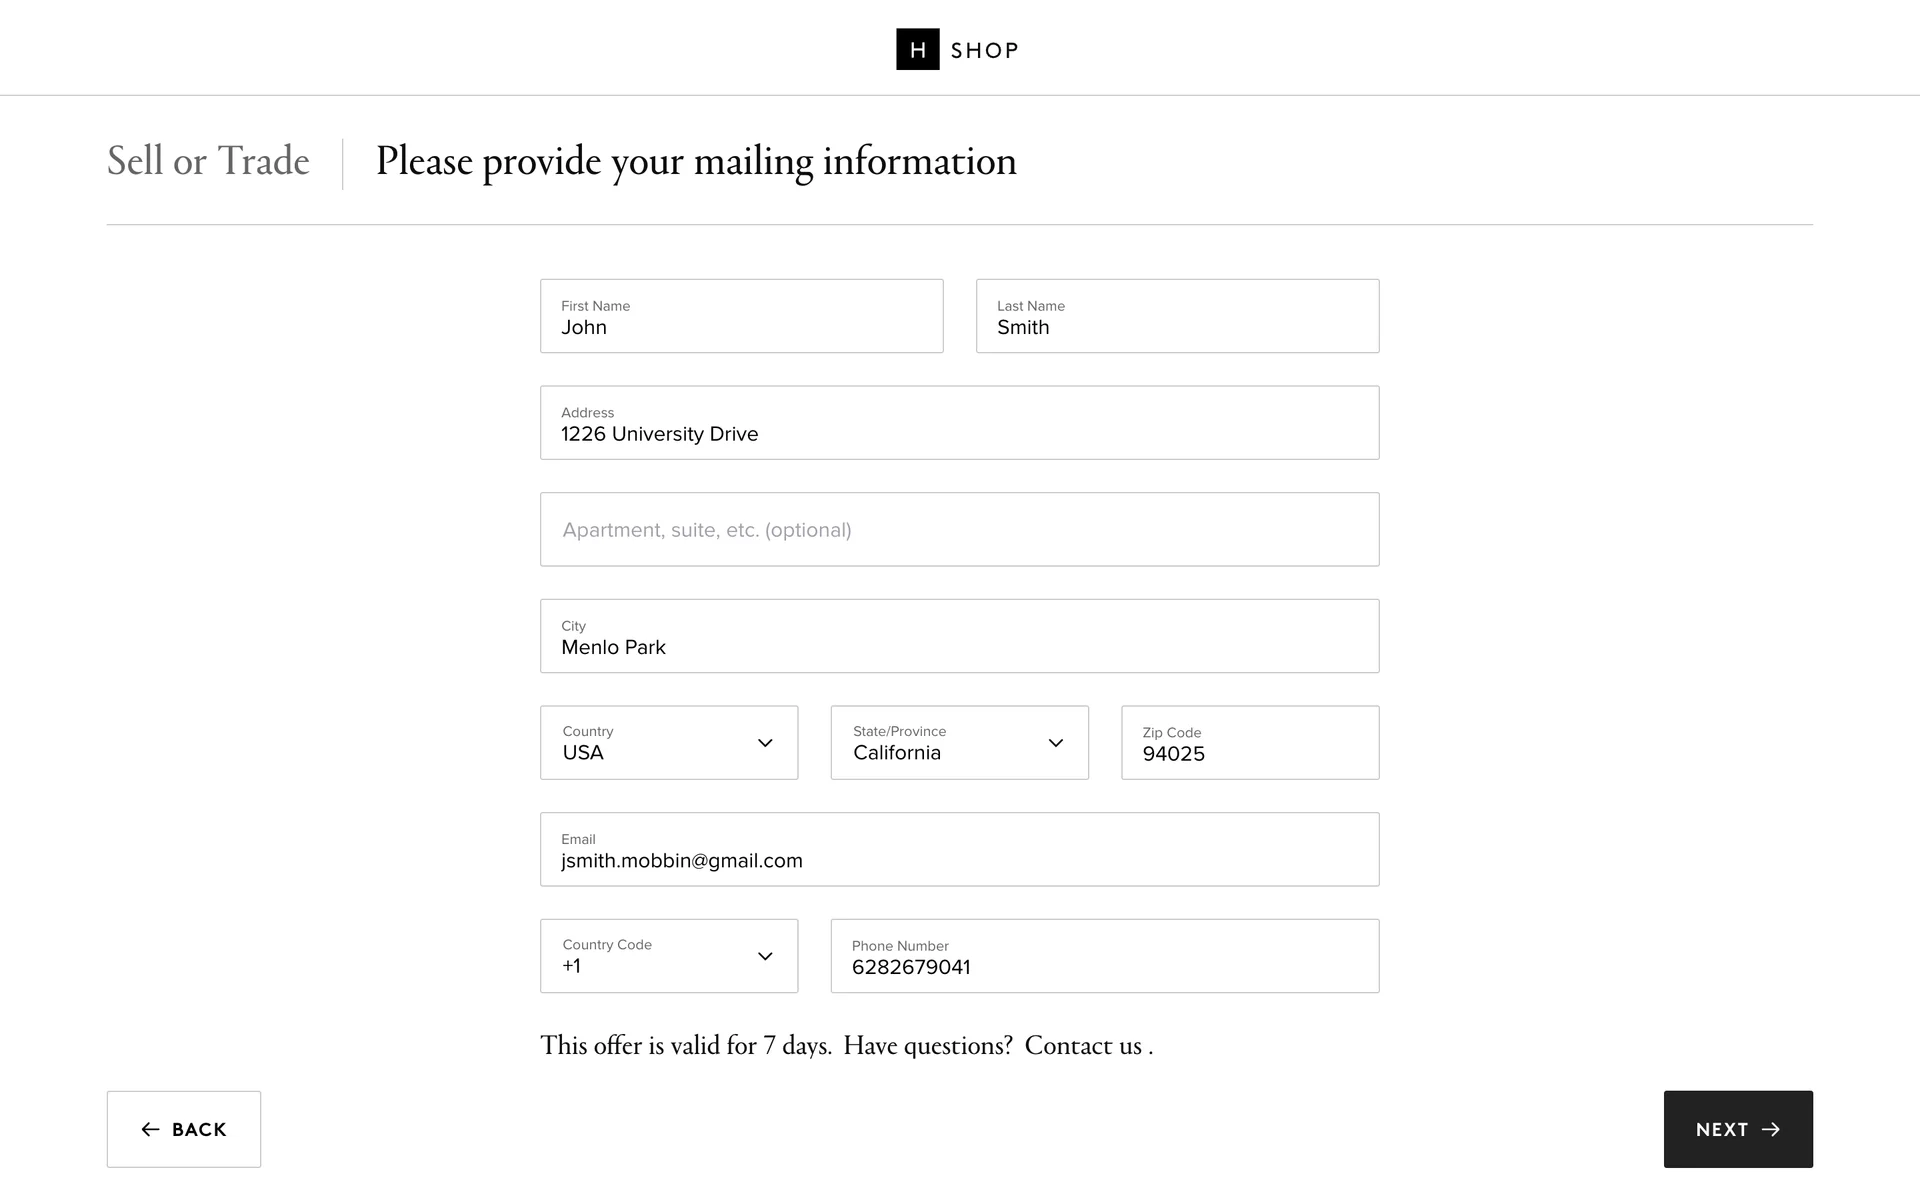Click the H logo icon

pos(917,50)
